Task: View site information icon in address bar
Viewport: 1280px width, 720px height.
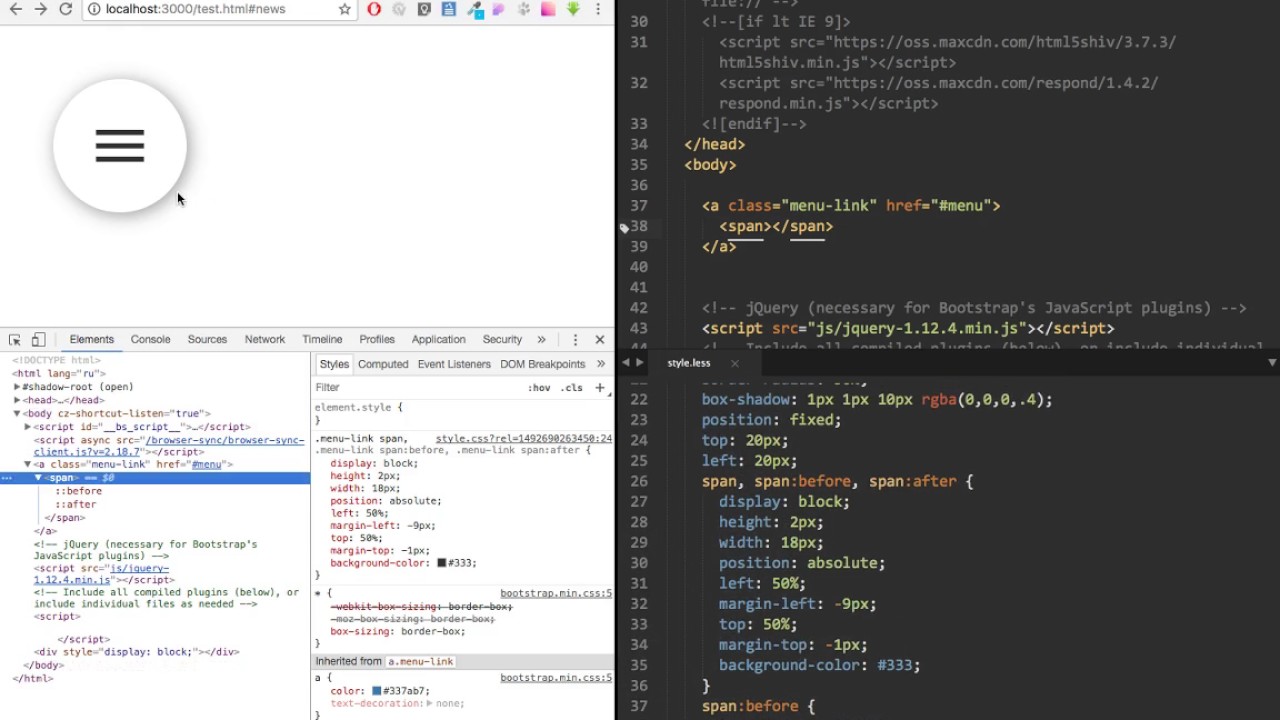Action: (94, 9)
